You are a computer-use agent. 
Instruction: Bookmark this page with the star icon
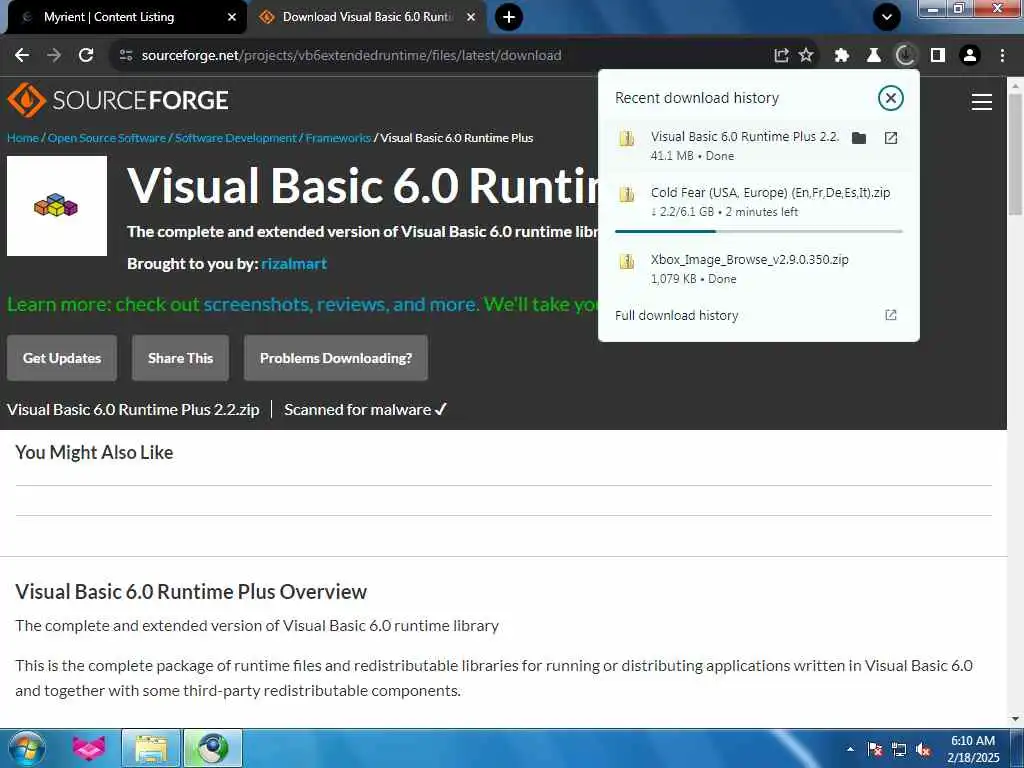click(807, 56)
